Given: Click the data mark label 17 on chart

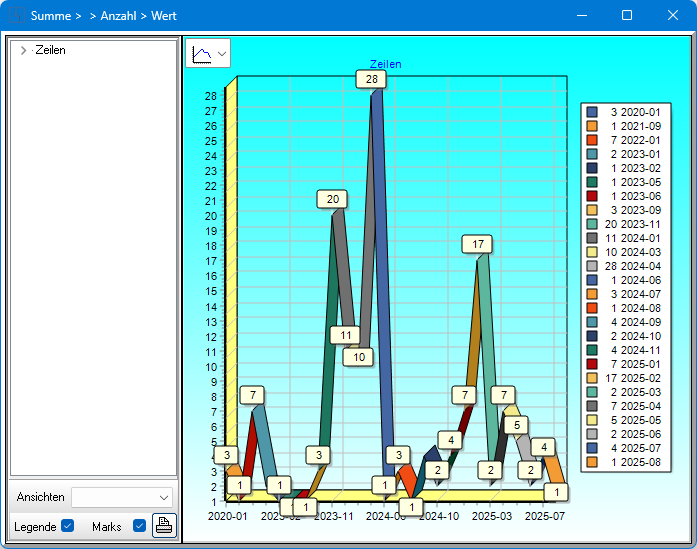Looking at the screenshot, I should [x=479, y=244].
